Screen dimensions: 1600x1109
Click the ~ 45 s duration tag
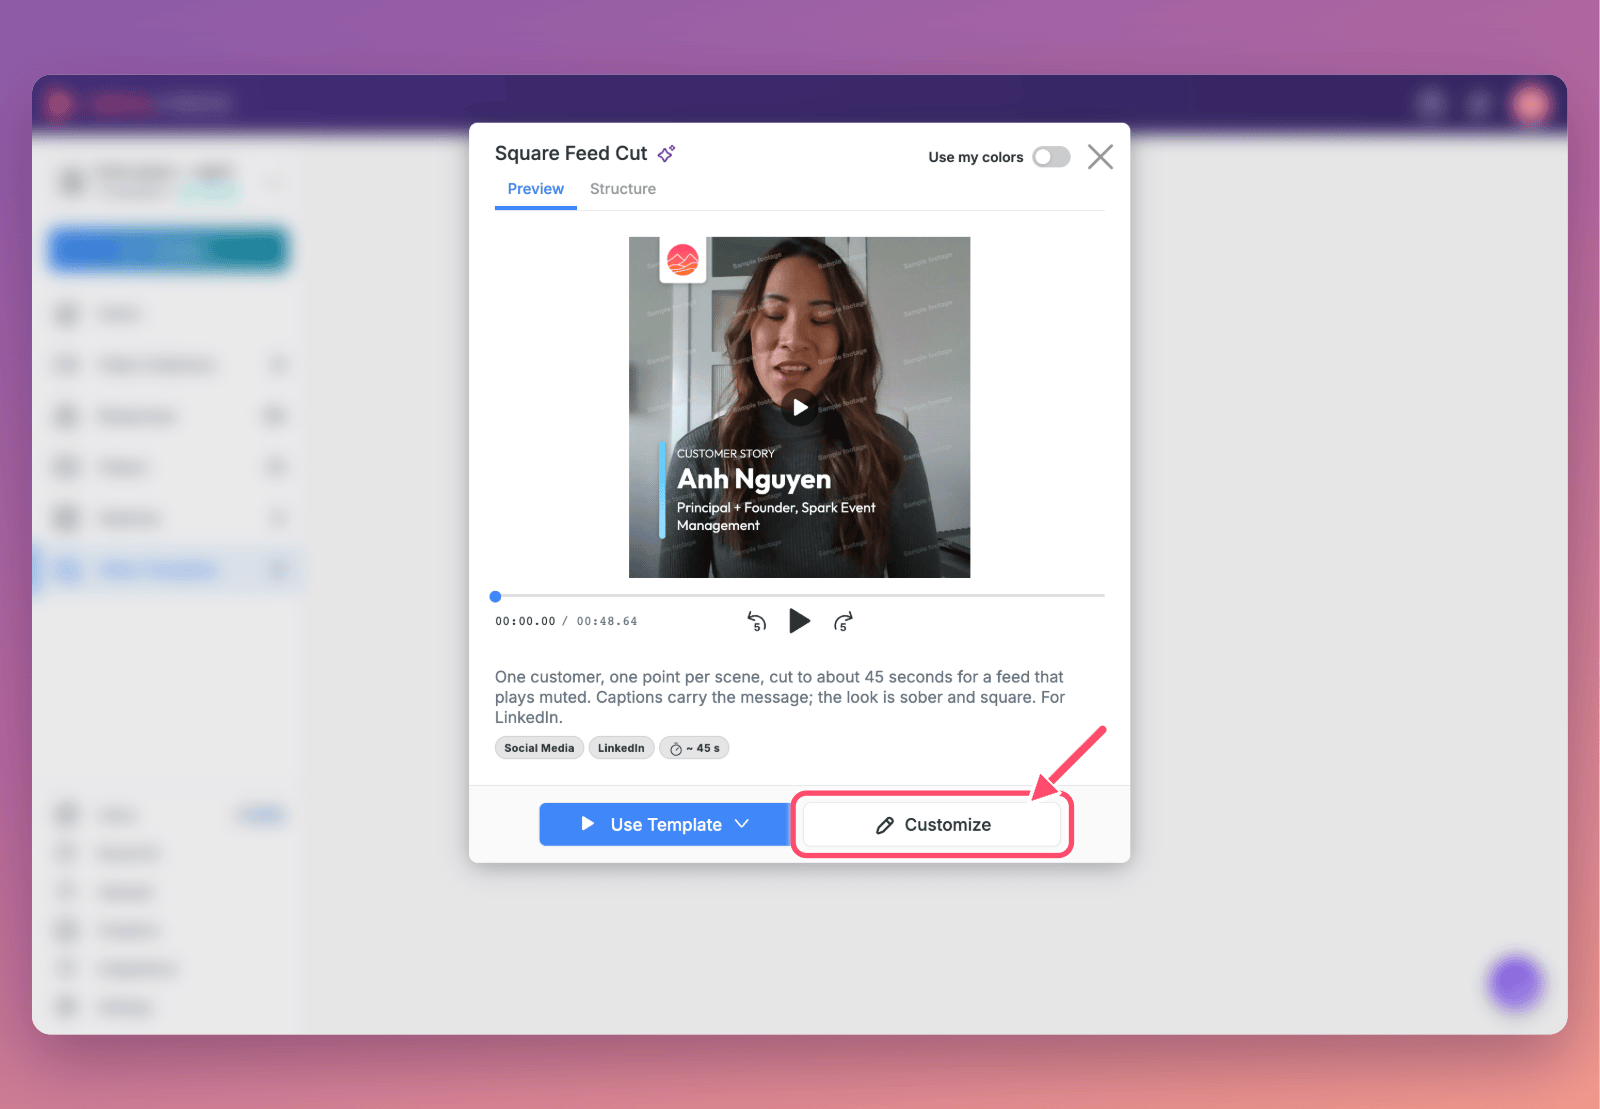694,748
